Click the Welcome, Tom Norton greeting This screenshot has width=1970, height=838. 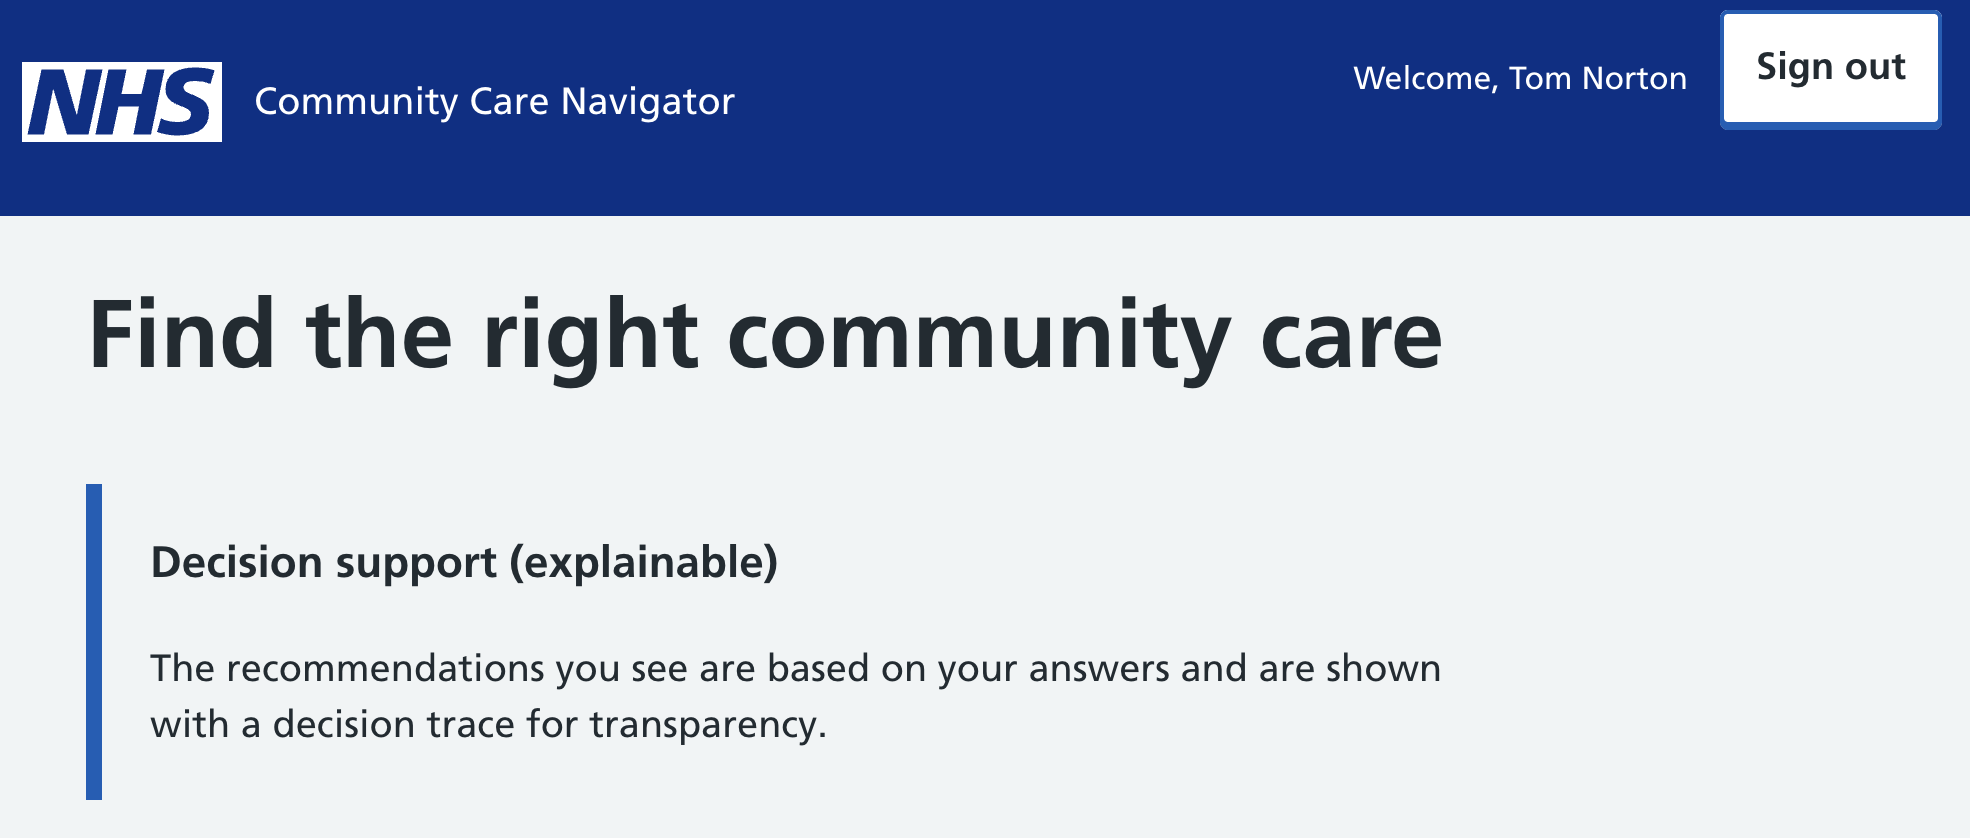tap(1519, 78)
